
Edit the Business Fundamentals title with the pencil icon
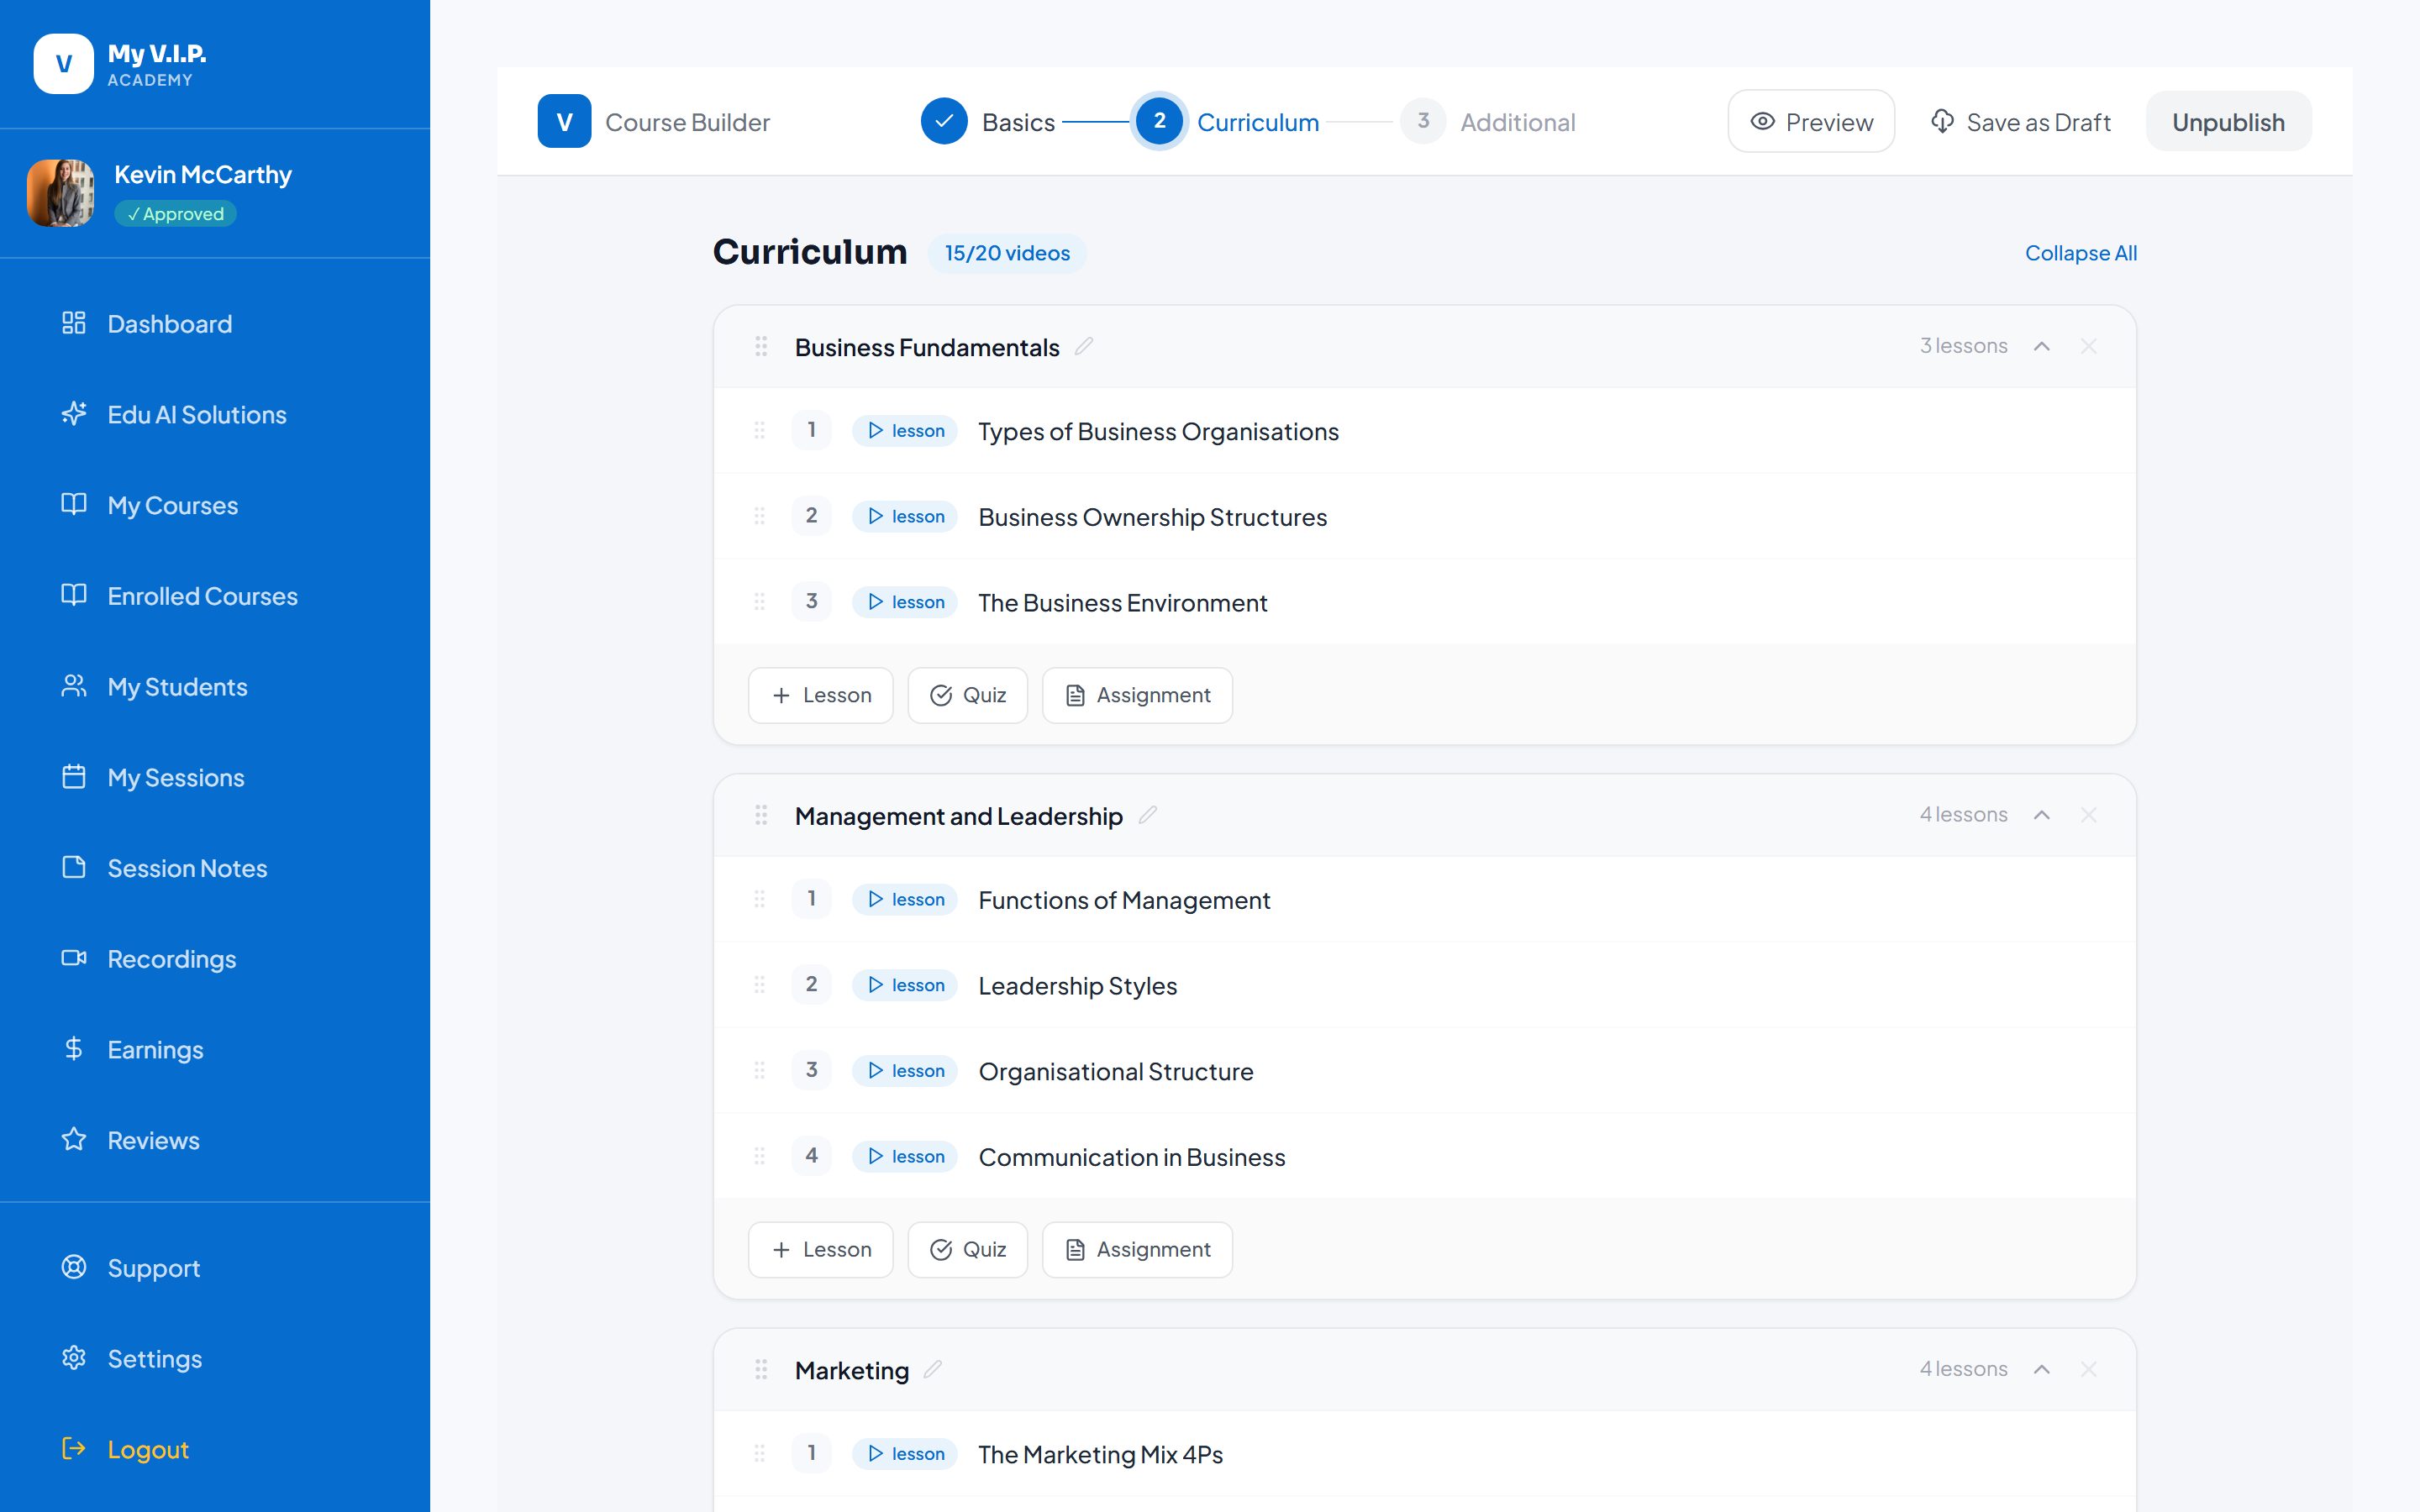click(x=1084, y=346)
